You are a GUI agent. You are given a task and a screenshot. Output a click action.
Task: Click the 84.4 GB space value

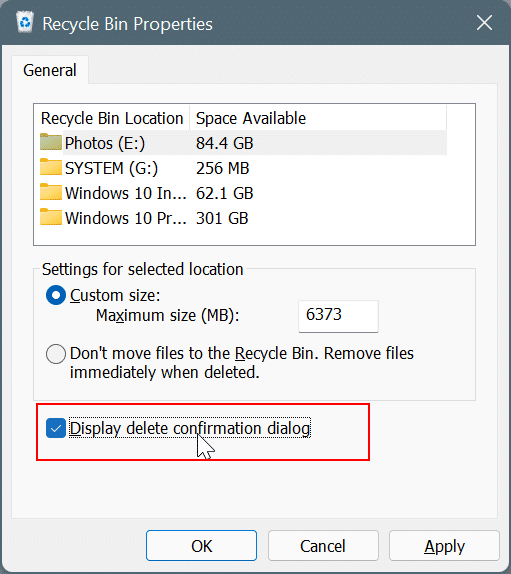pos(224,143)
